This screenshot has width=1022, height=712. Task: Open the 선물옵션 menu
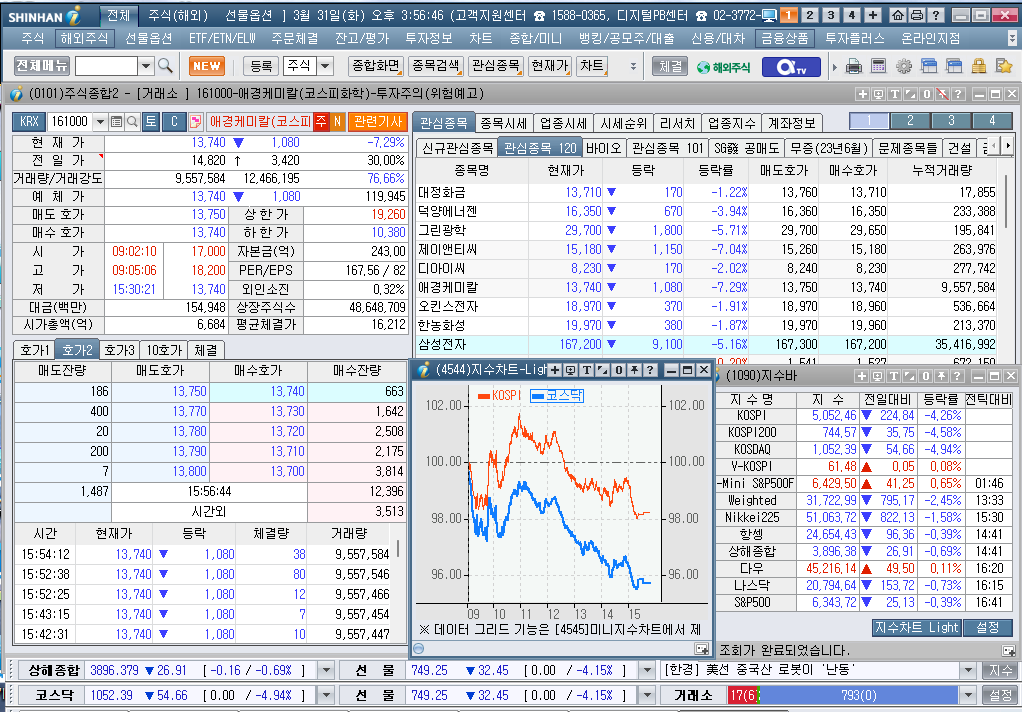[149, 38]
